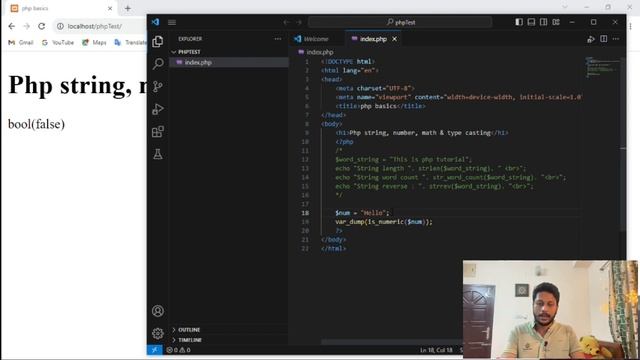The height and width of the screenshot is (360, 640).
Task: Go forward with VS Code navigation arrow
Action: coord(299,22)
